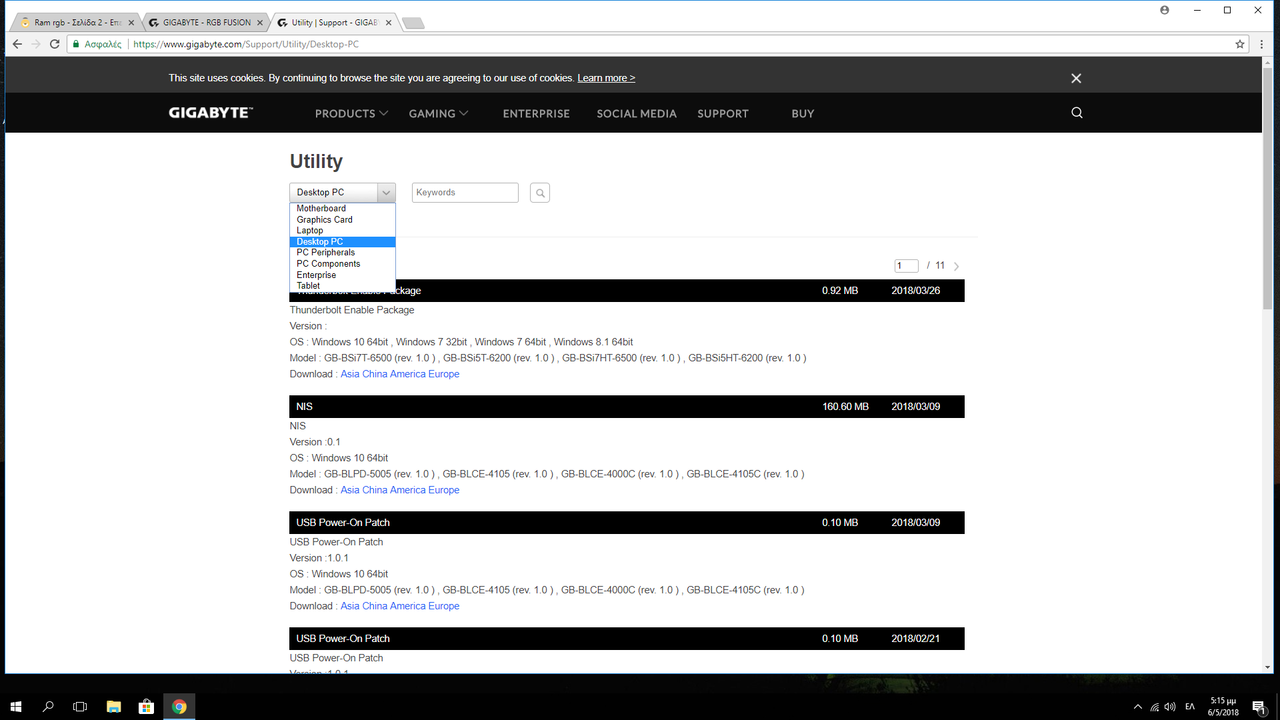Expand the GAMING navigation menu
1280x720 pixels.
(x=438, y=113)
